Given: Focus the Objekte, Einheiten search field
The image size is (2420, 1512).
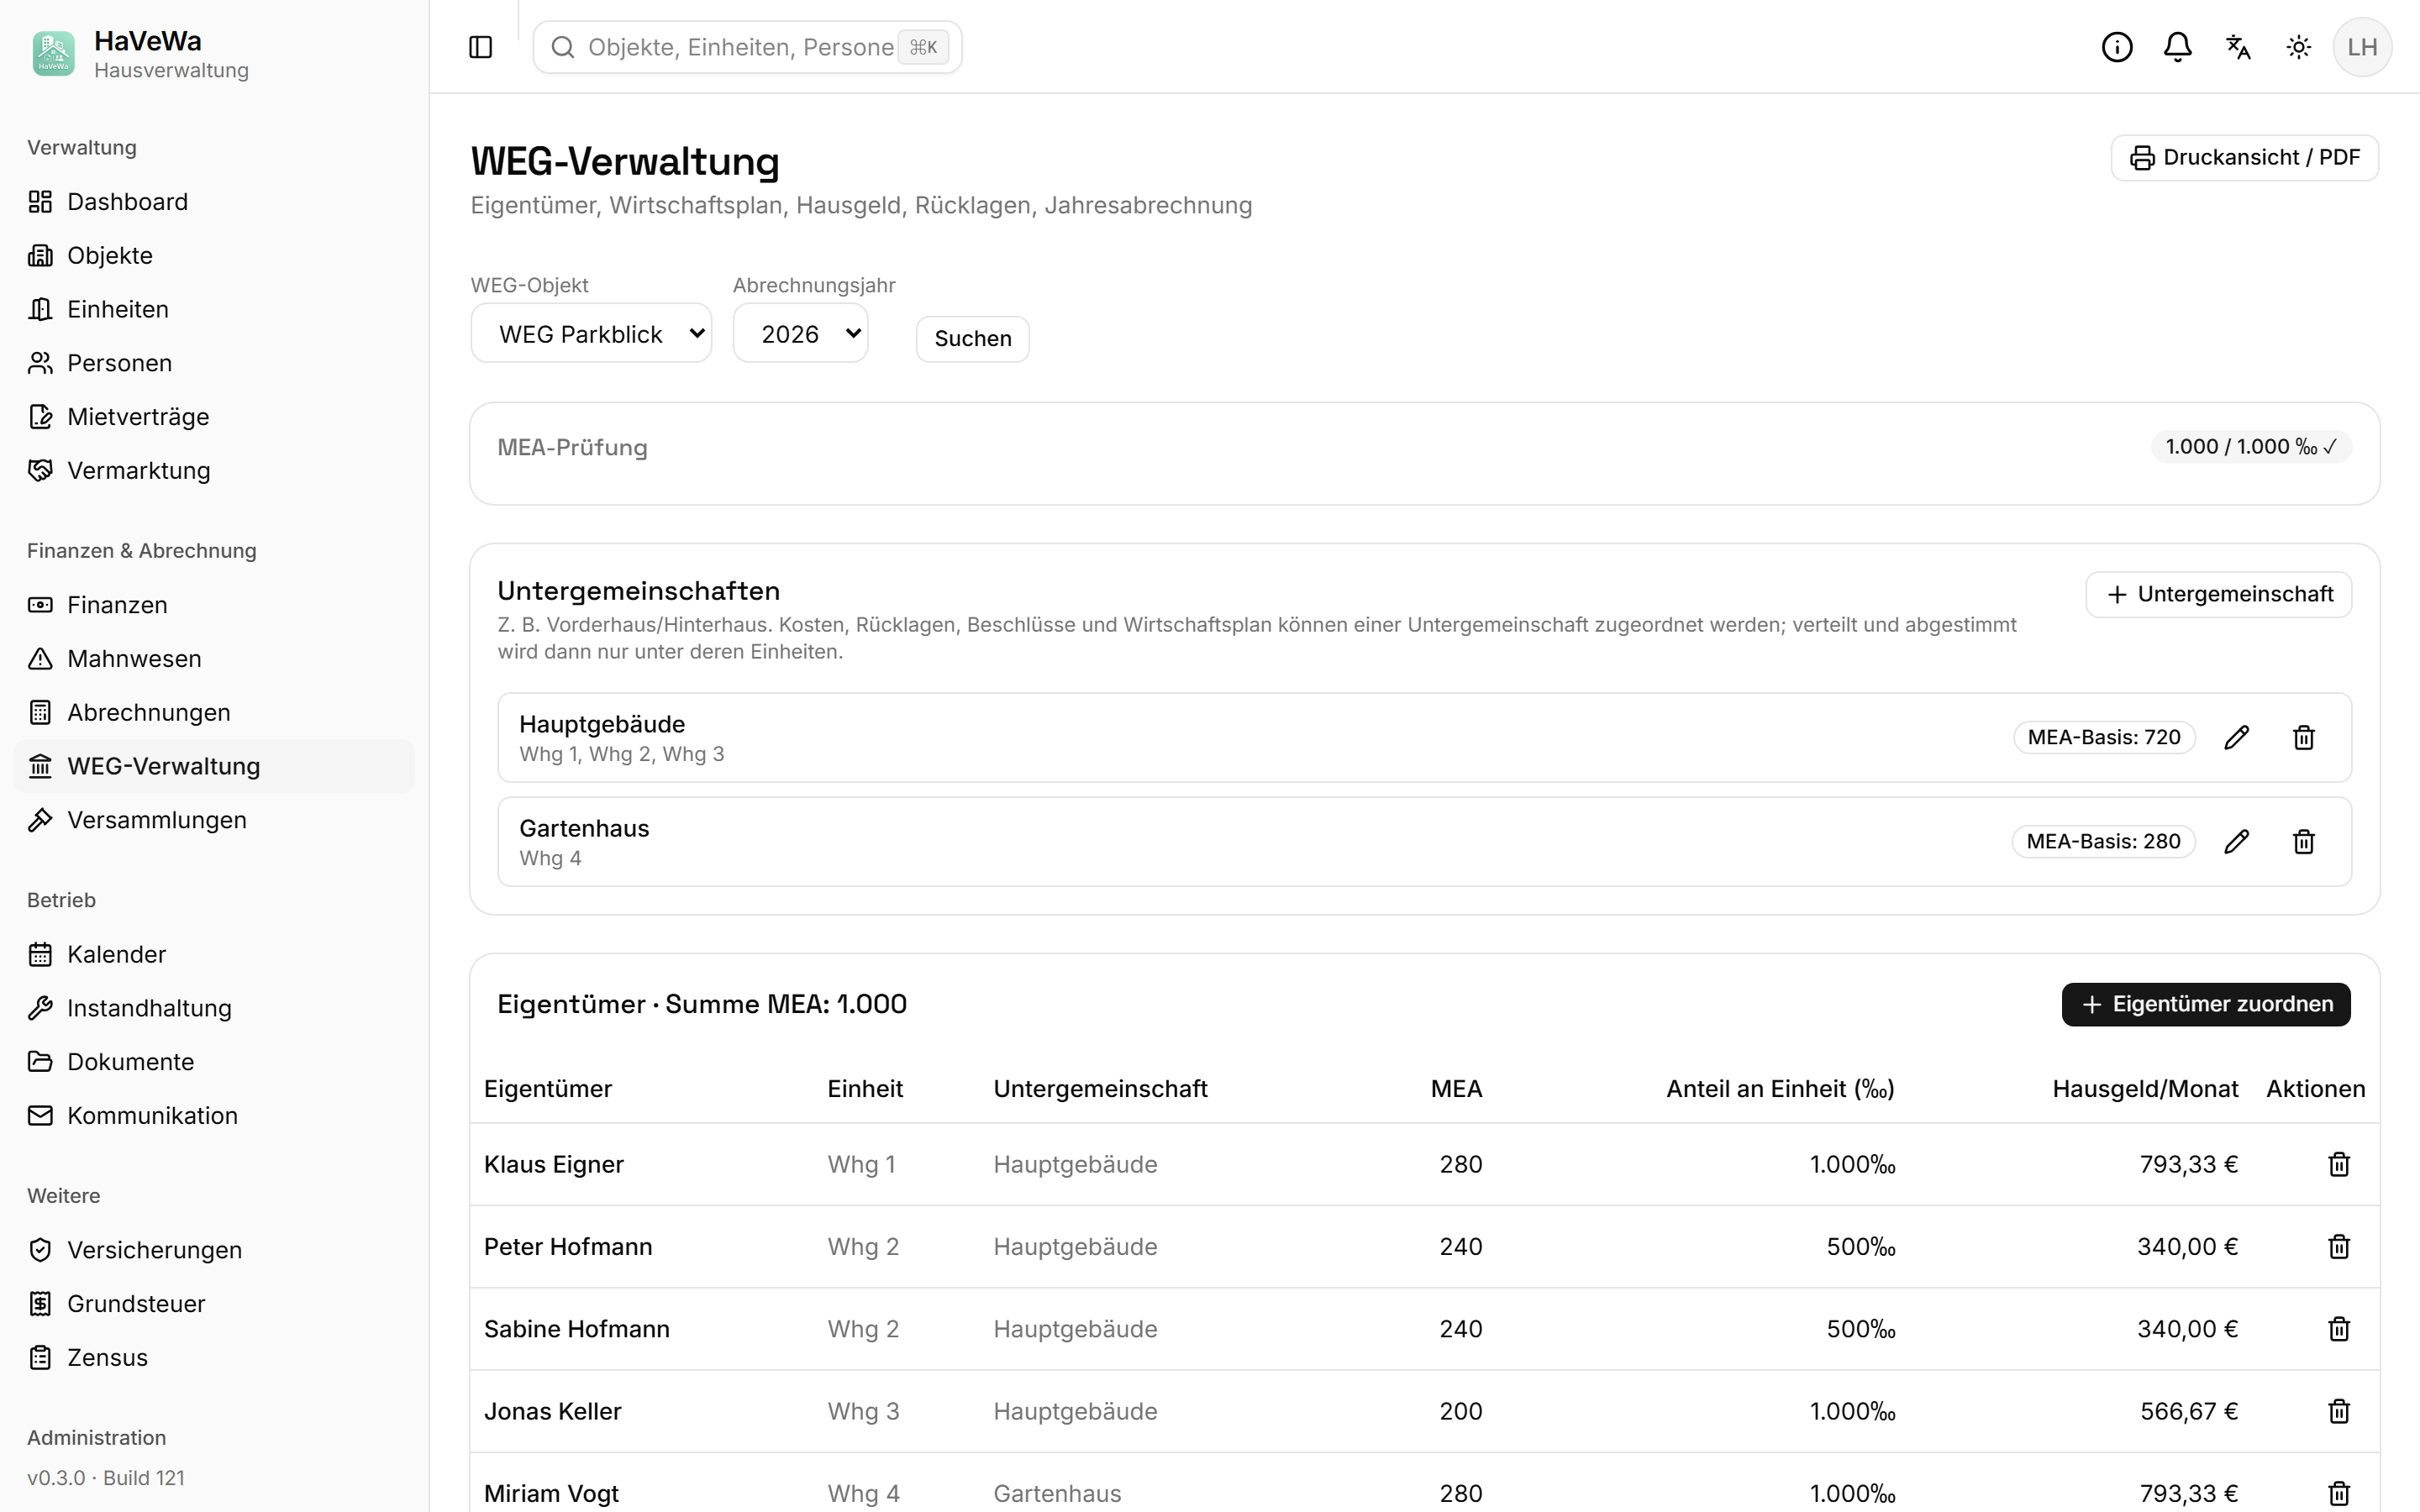Looking at the screenshot, I should pos(748,47).
